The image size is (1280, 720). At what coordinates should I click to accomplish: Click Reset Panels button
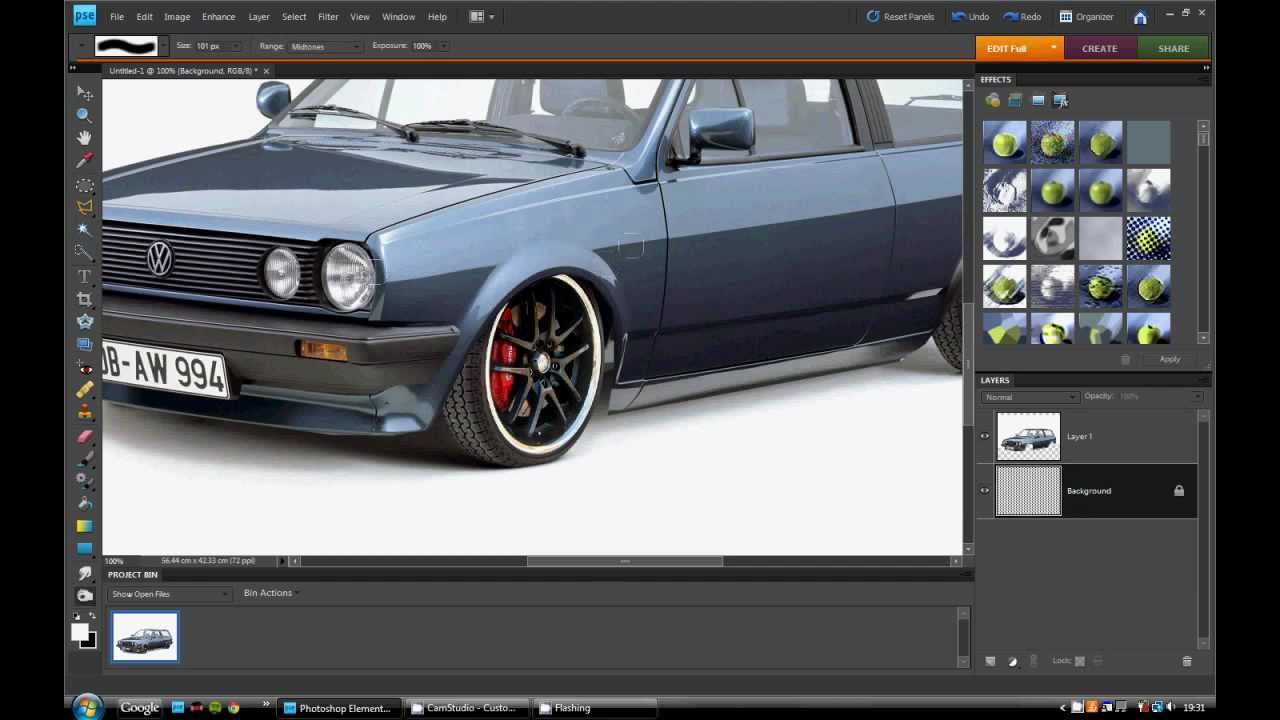click(x=900, y=16)
